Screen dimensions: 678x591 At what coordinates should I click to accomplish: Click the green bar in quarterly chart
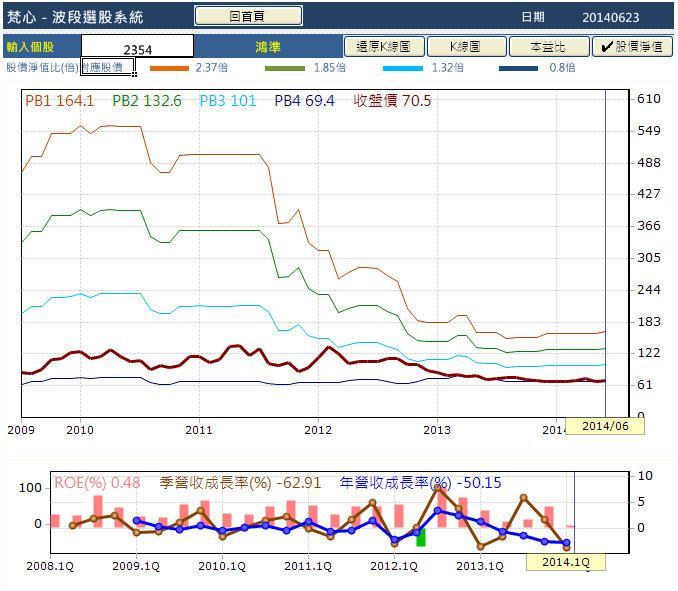point(421,537)
